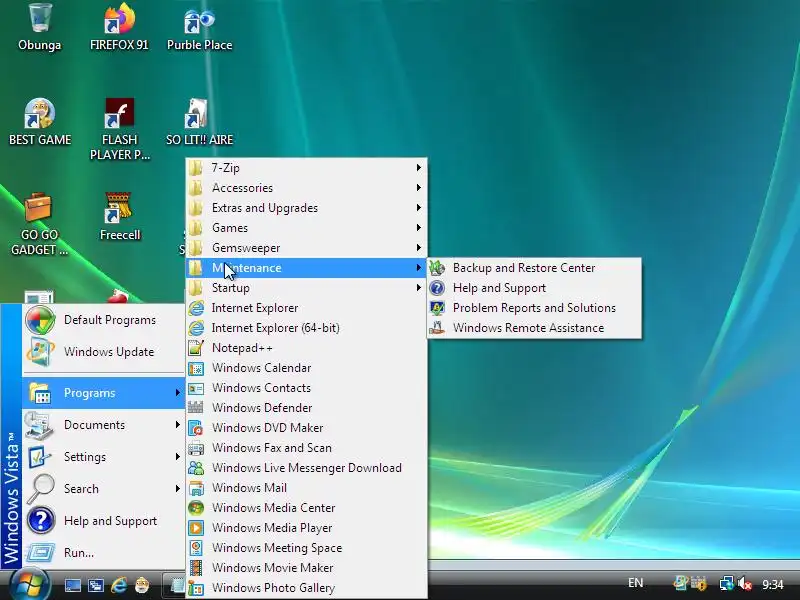Screen dimensions: 800x600
Task: Select the highlighted Maintenance folder
Action: [x=306, y=268]
